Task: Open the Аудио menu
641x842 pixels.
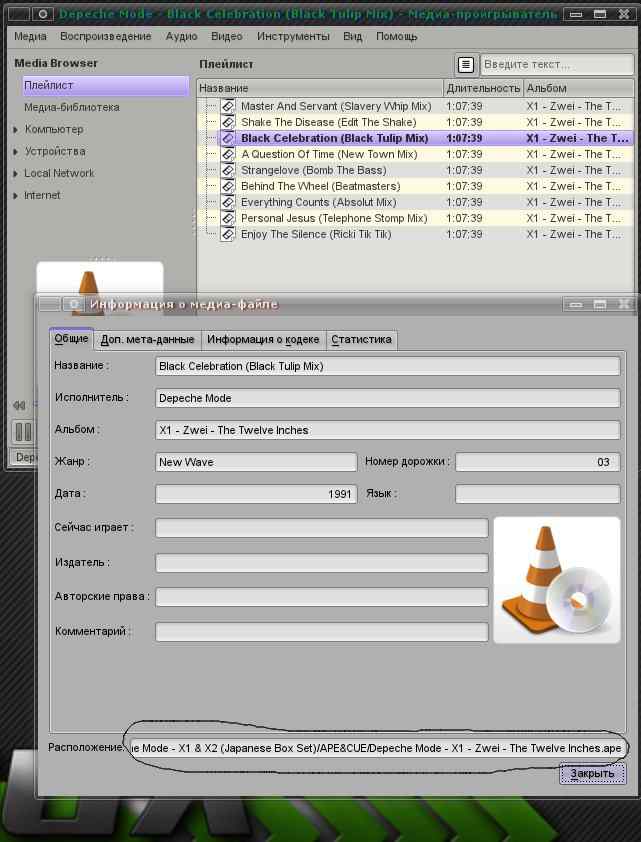Action: [x=181, y=37]
